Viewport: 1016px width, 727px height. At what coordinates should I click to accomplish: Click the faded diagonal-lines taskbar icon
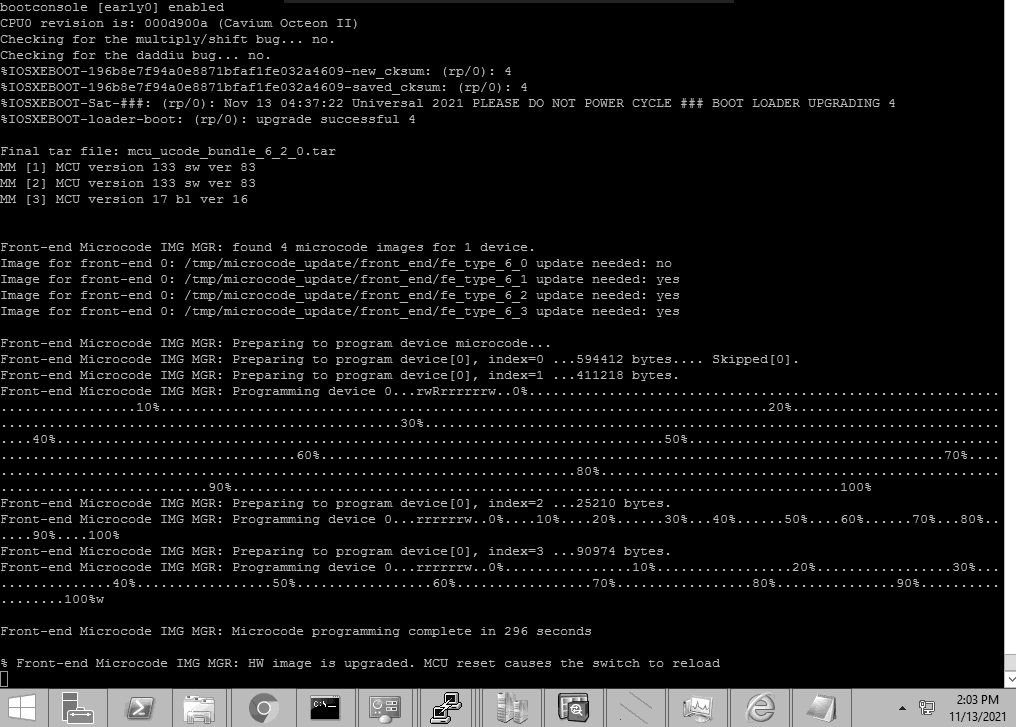click(x=635, y=708)
